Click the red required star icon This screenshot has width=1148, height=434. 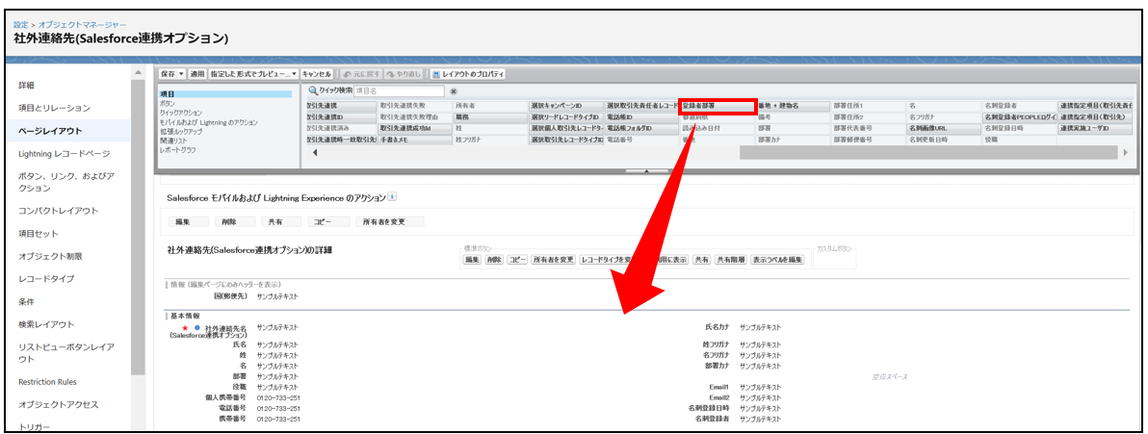[x=185, y=328]
